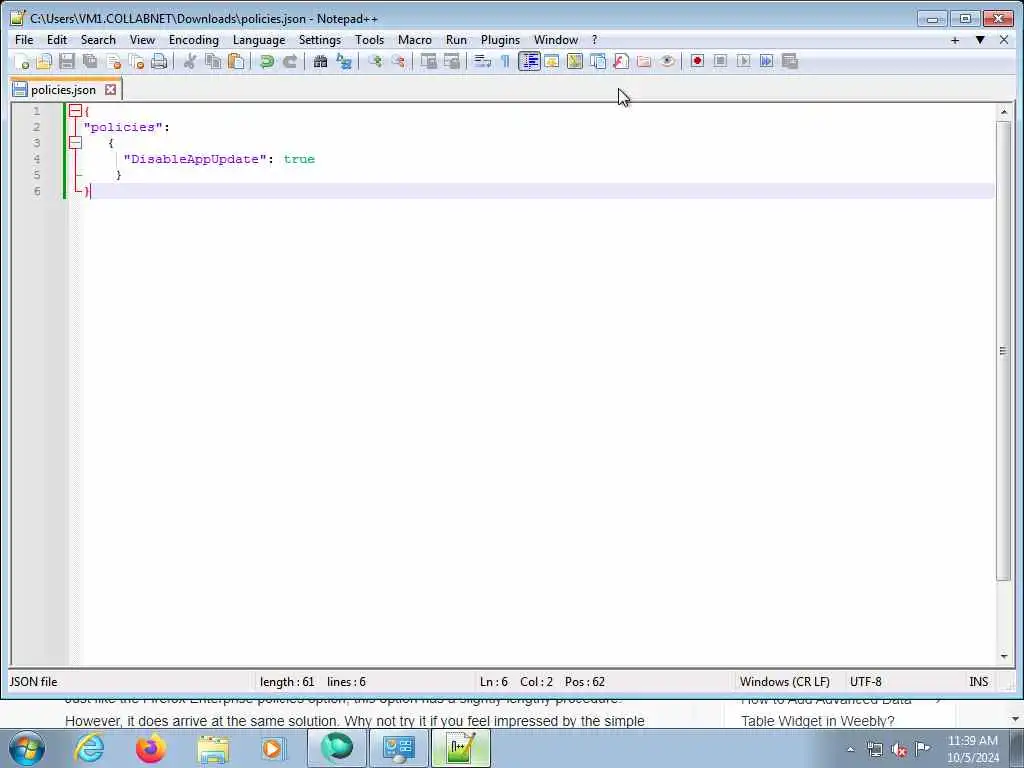Open the Search menu
The width and height of the screenshot is (1024, 768).
(x=98, y=40)
